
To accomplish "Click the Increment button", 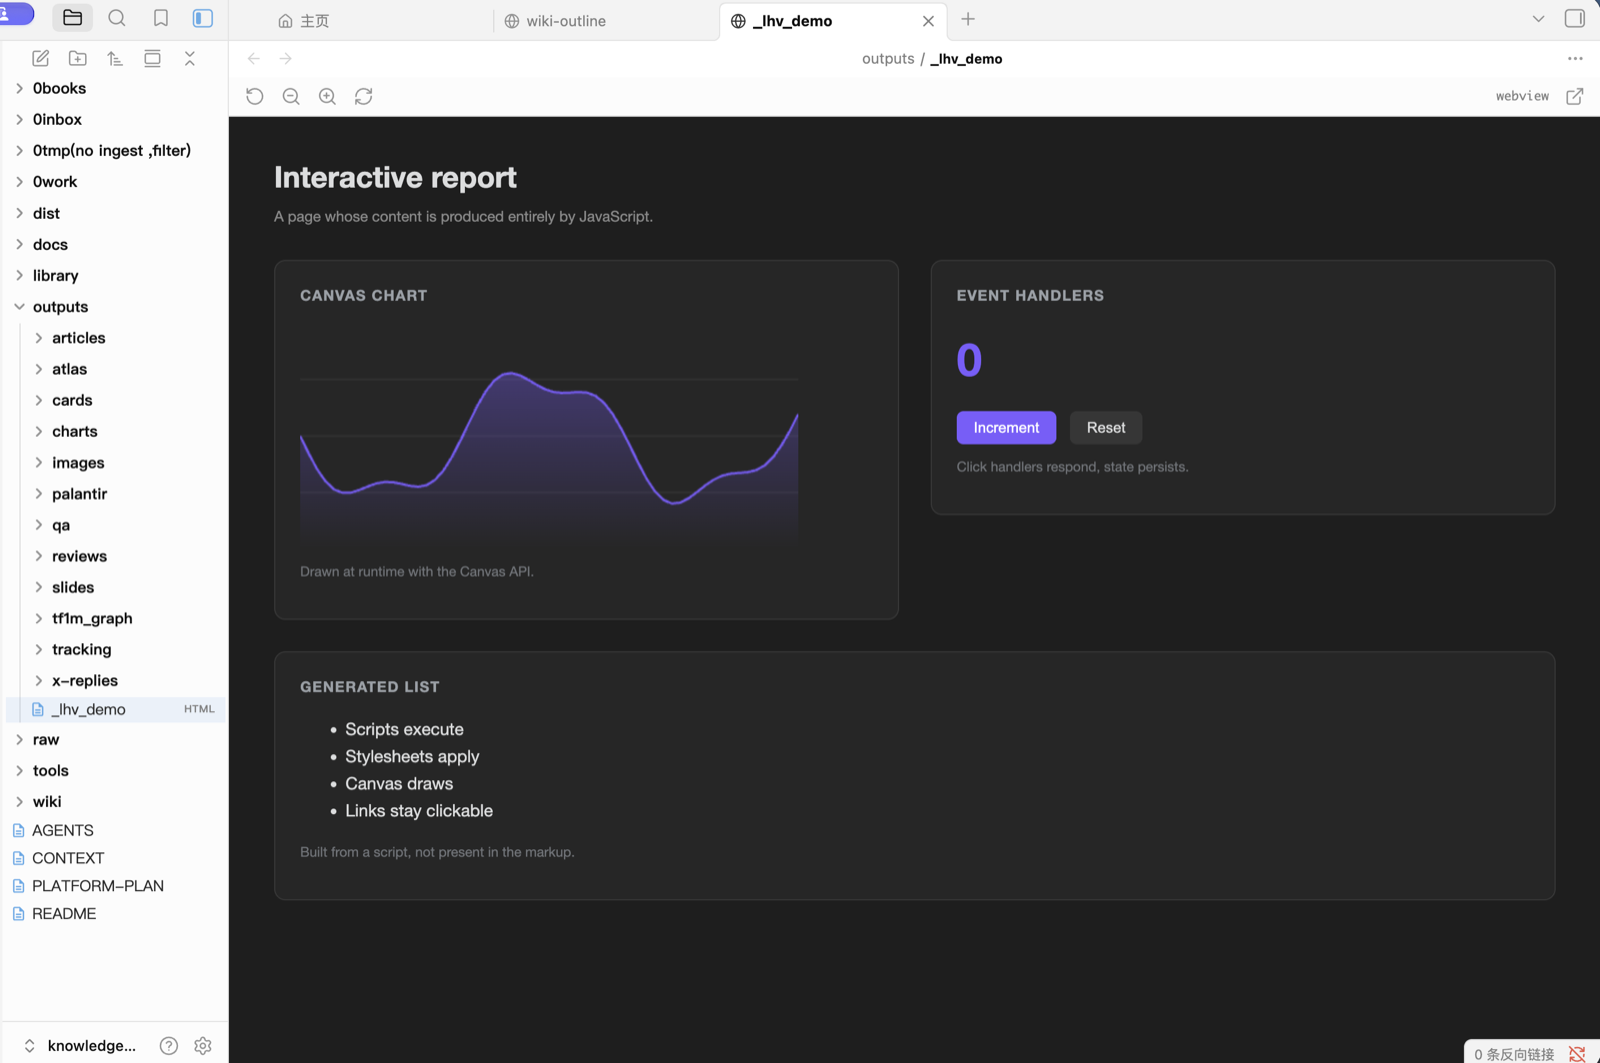I will point(1006,428).
